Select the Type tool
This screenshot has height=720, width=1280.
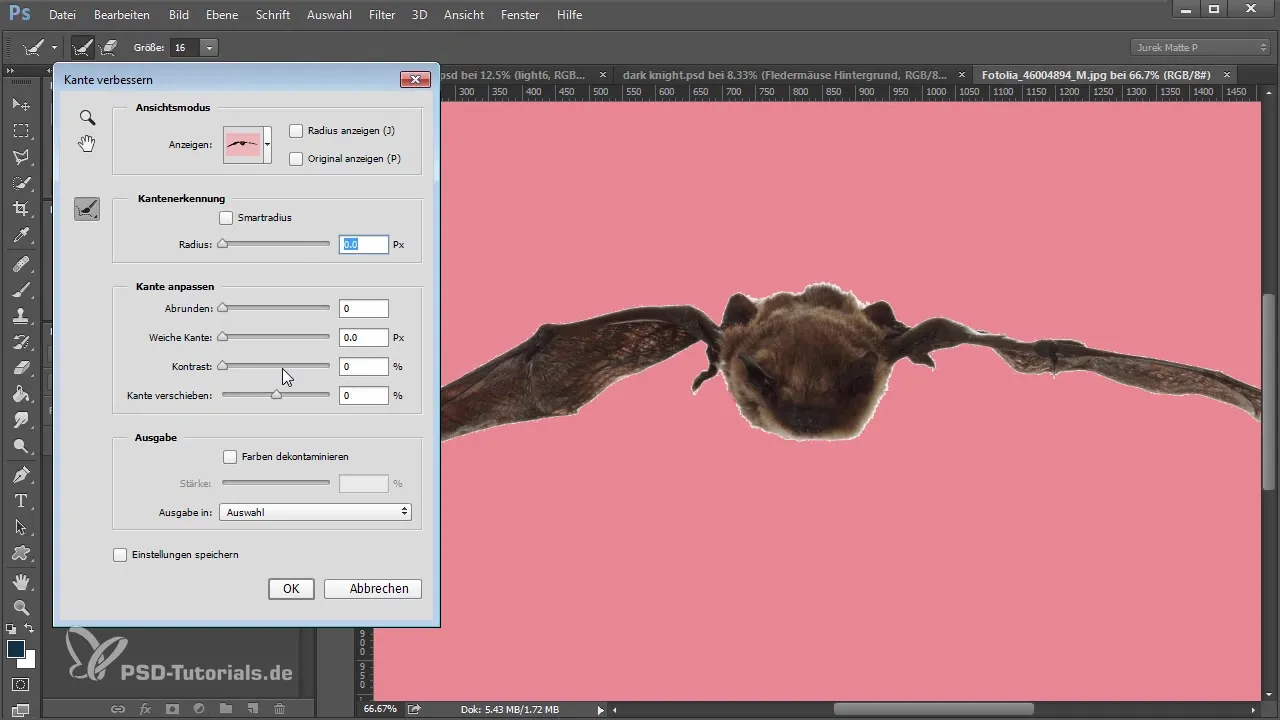click(20, 500)
